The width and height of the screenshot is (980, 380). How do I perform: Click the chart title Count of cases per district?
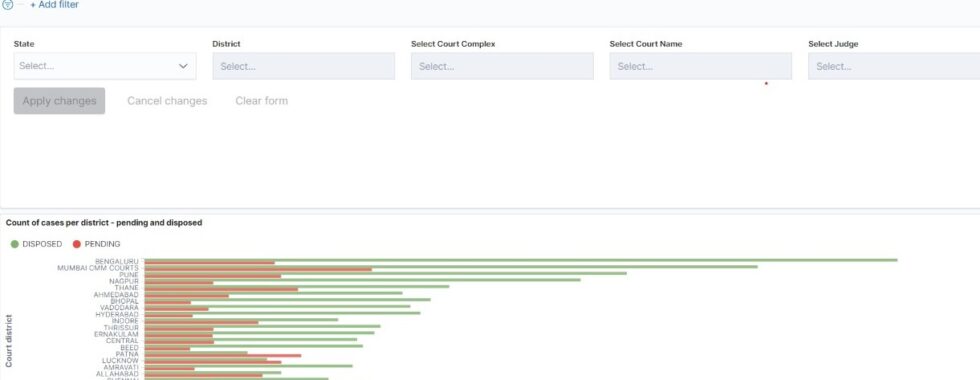tap(104, 222)
